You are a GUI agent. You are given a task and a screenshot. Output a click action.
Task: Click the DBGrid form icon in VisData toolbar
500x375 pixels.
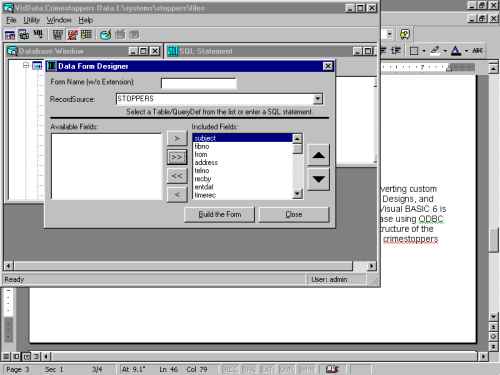(x=86, y=34)
